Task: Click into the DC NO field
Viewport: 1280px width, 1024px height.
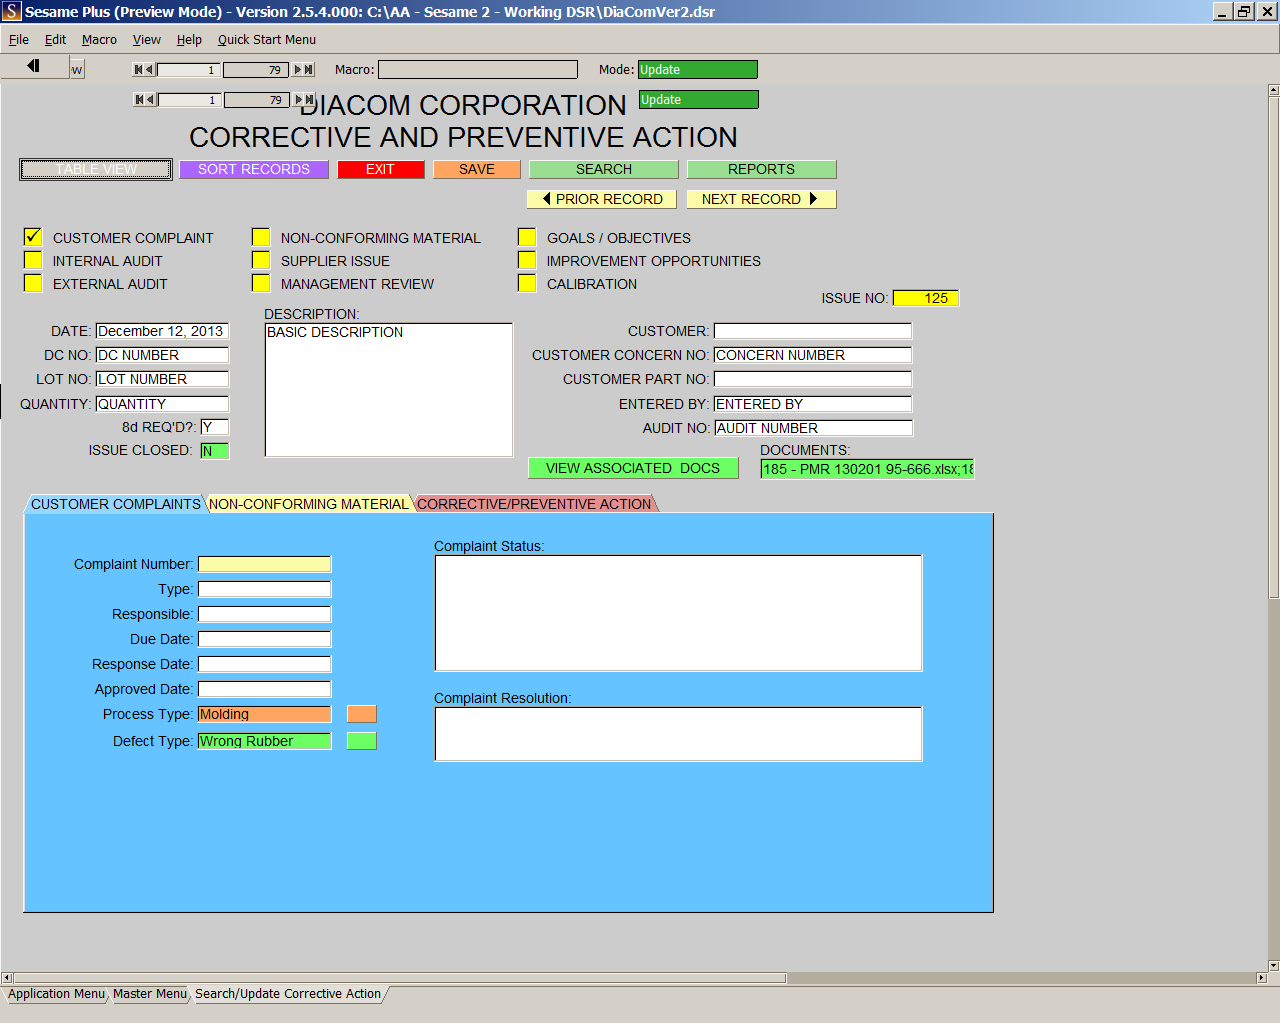Action: (162, 355)
